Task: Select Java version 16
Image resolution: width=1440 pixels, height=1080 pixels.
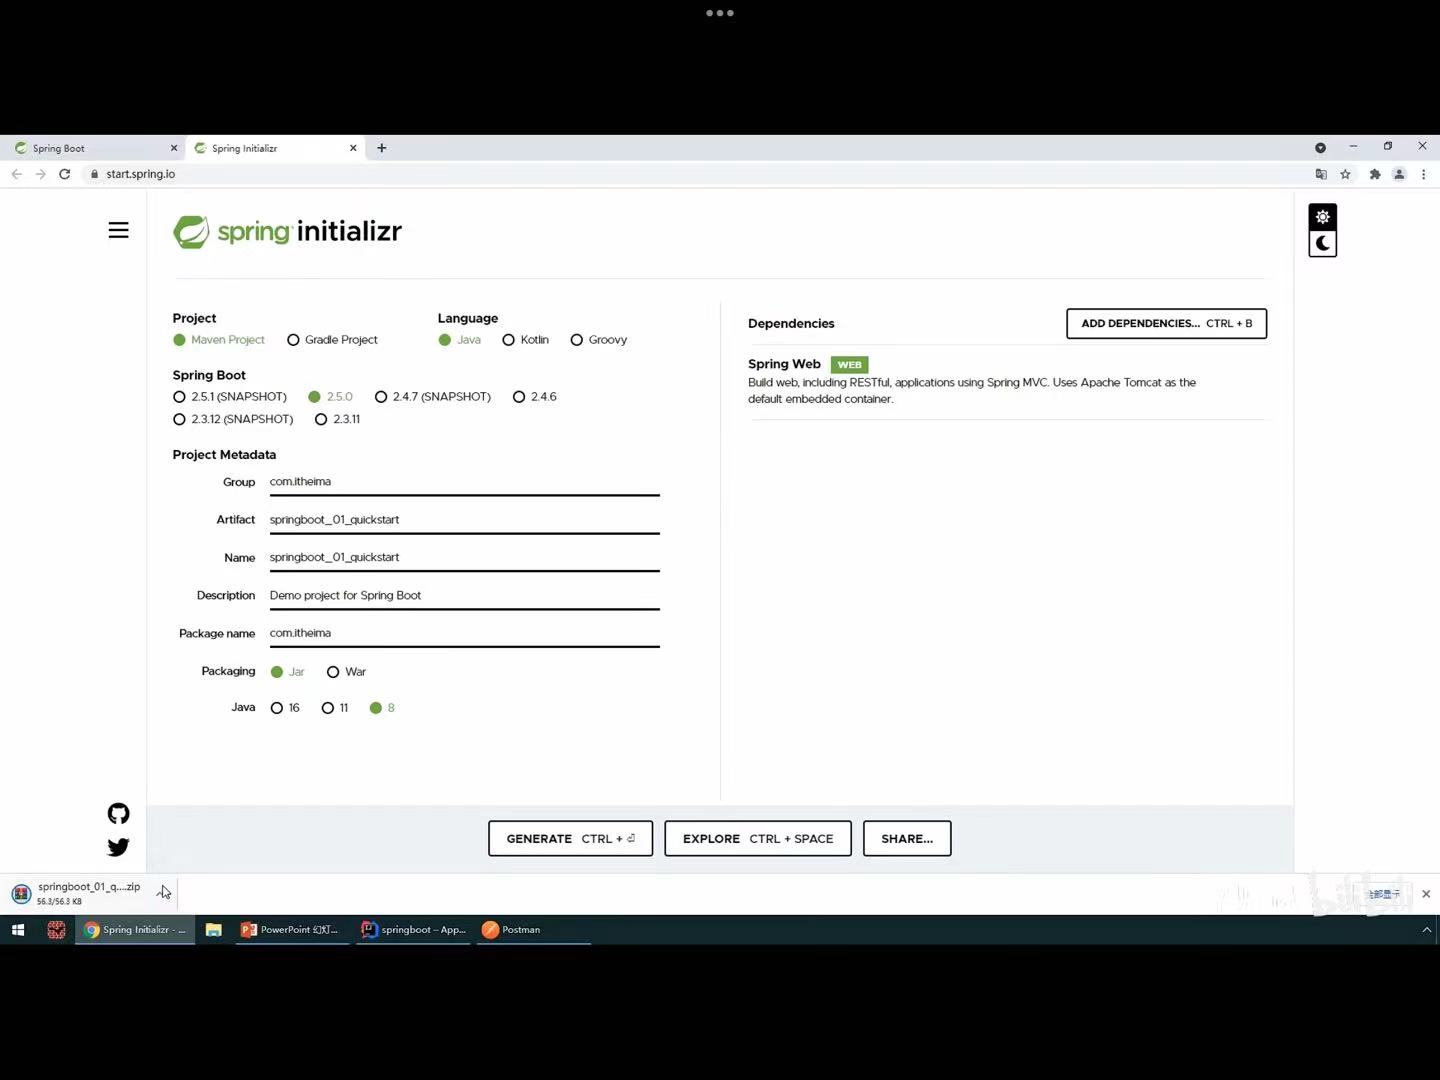Action: click(x=277, y=708)
